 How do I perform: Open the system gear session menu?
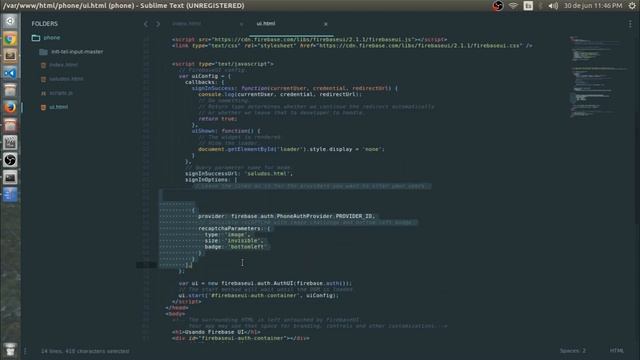pos(632,6)
